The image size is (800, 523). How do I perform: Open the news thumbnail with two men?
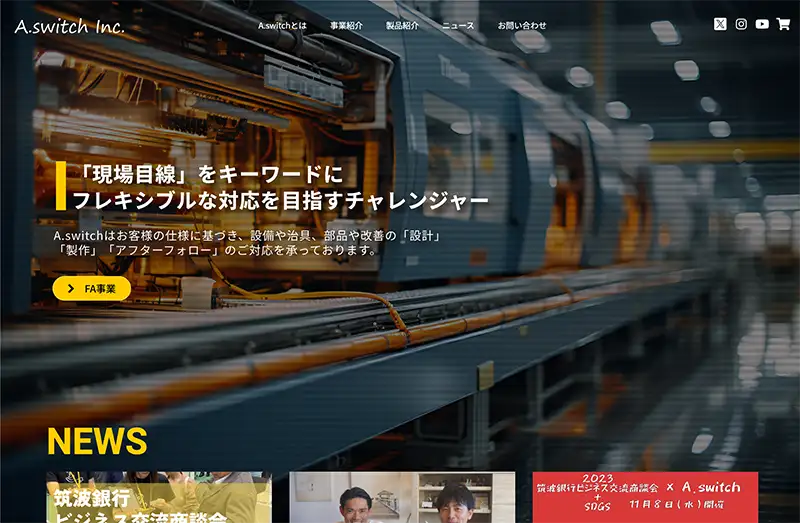[402, 498]
